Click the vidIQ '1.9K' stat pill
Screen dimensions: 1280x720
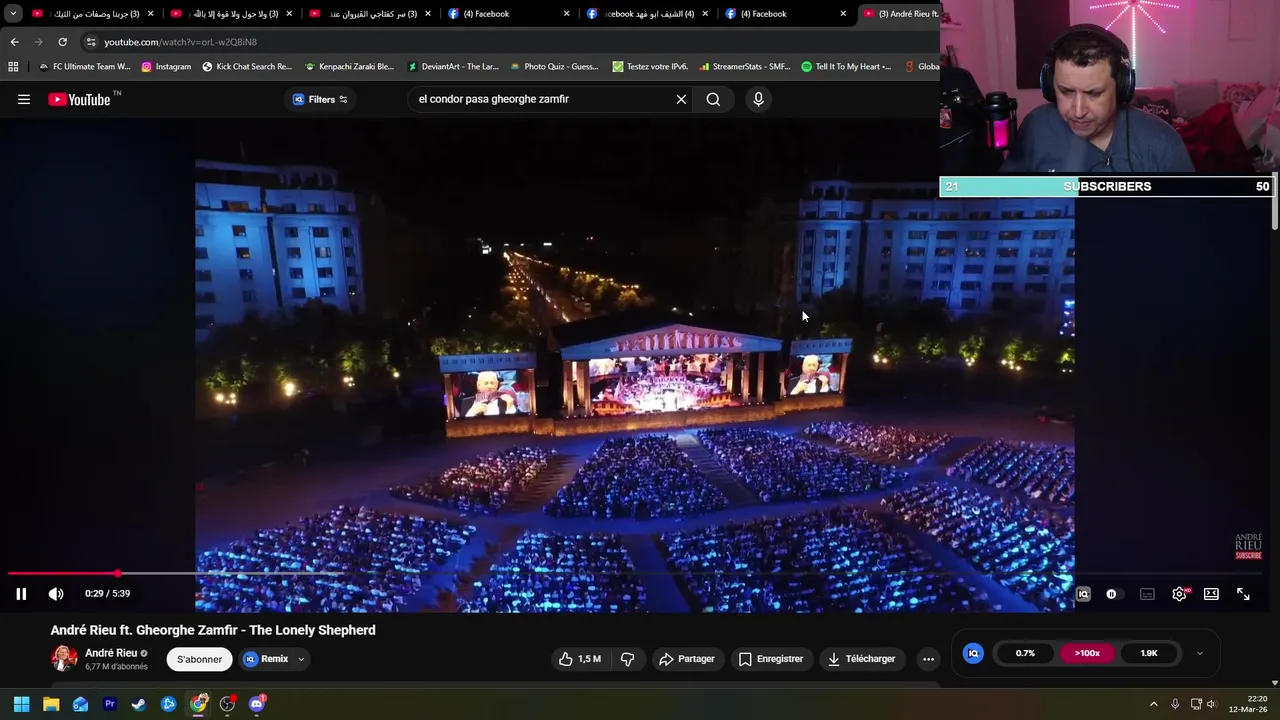pos(1149,653)
